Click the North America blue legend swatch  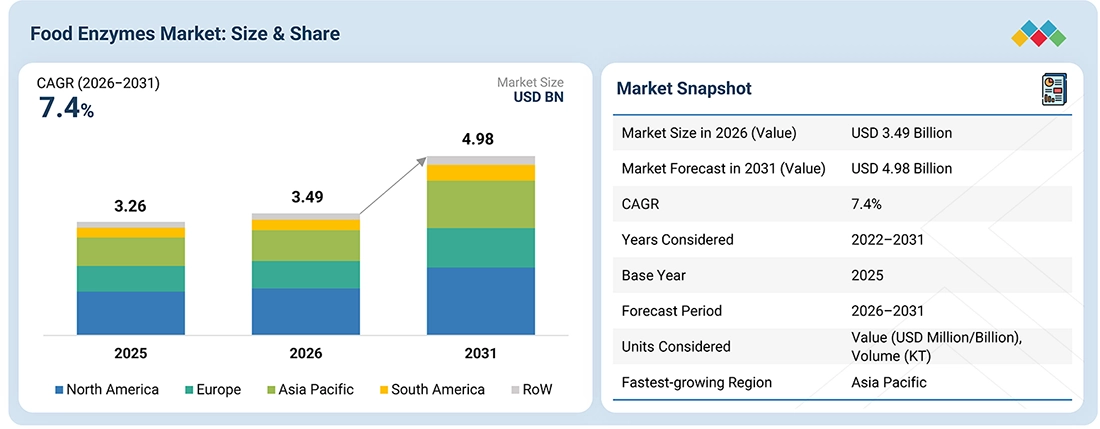pos(59,389)
